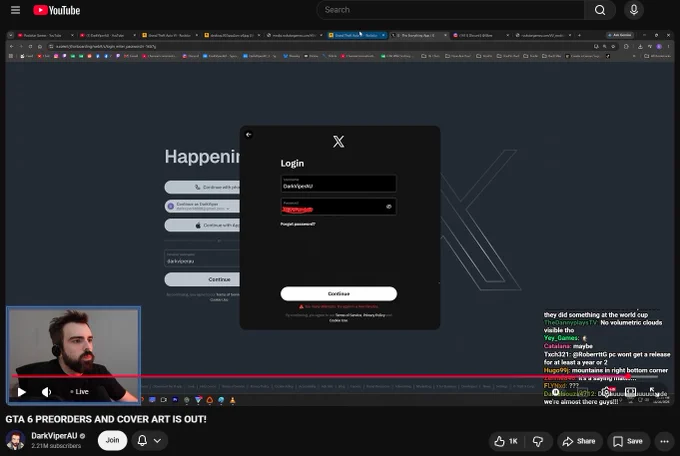Click the magnifying glass search button
The width and height of the screenshot is (680, 456).
pos(600,10)
